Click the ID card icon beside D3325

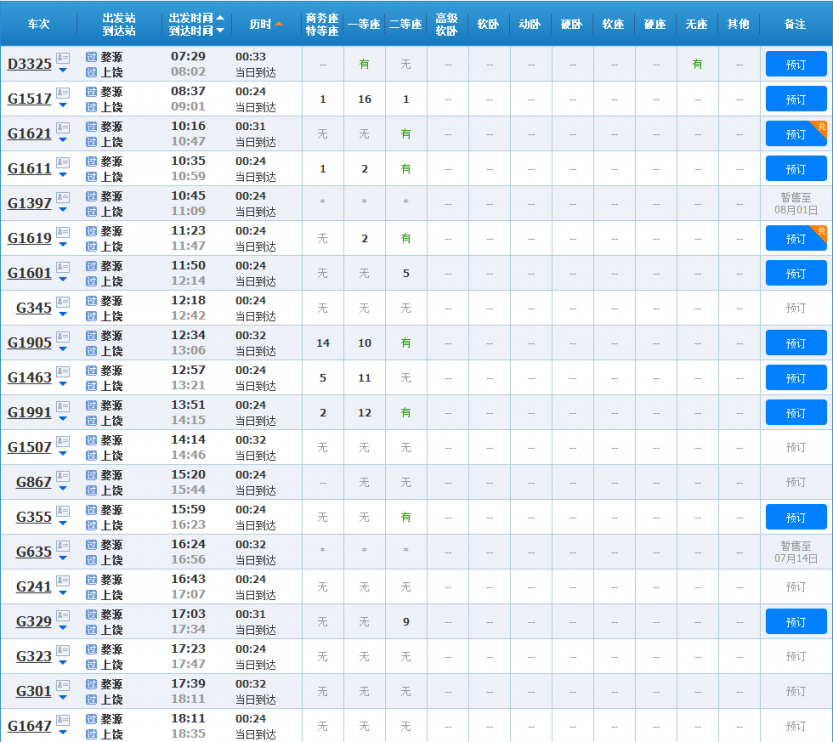(x=63, y=58)
